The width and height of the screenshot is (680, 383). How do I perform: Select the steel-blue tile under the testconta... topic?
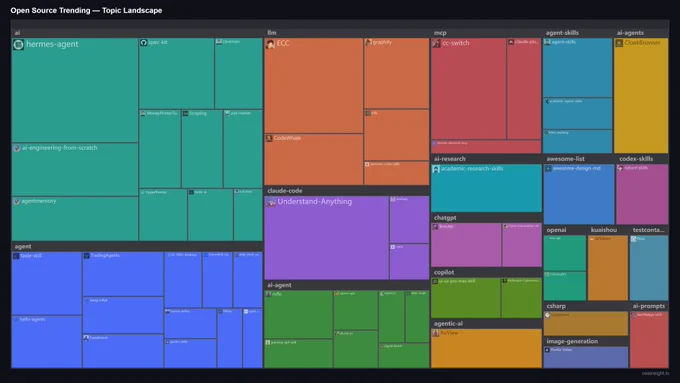click(649, 268)
